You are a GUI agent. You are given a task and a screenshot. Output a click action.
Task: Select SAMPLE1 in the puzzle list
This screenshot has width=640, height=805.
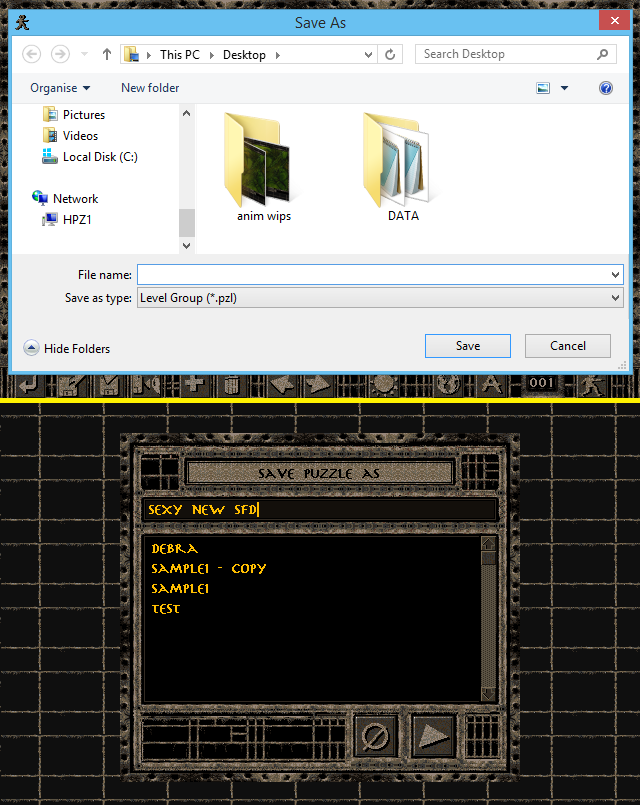pos(180,589)
